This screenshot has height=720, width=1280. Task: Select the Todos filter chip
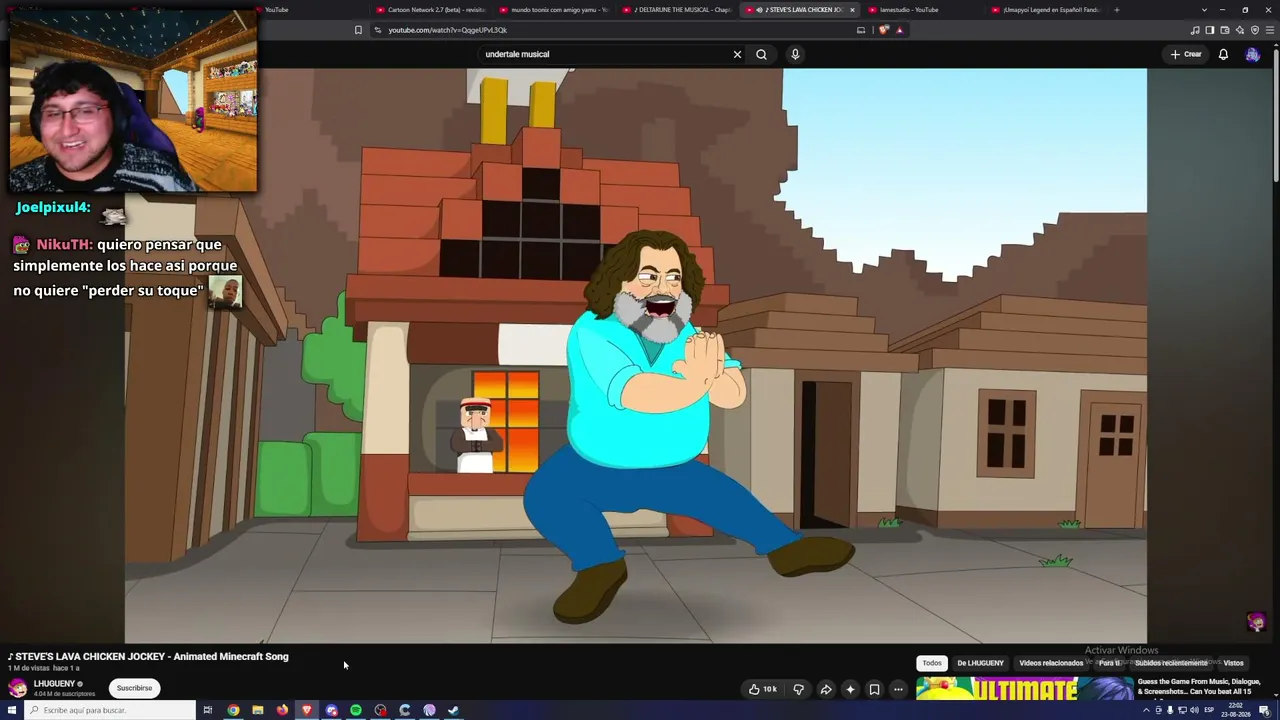pyautogui.click(x=932, y=663)
